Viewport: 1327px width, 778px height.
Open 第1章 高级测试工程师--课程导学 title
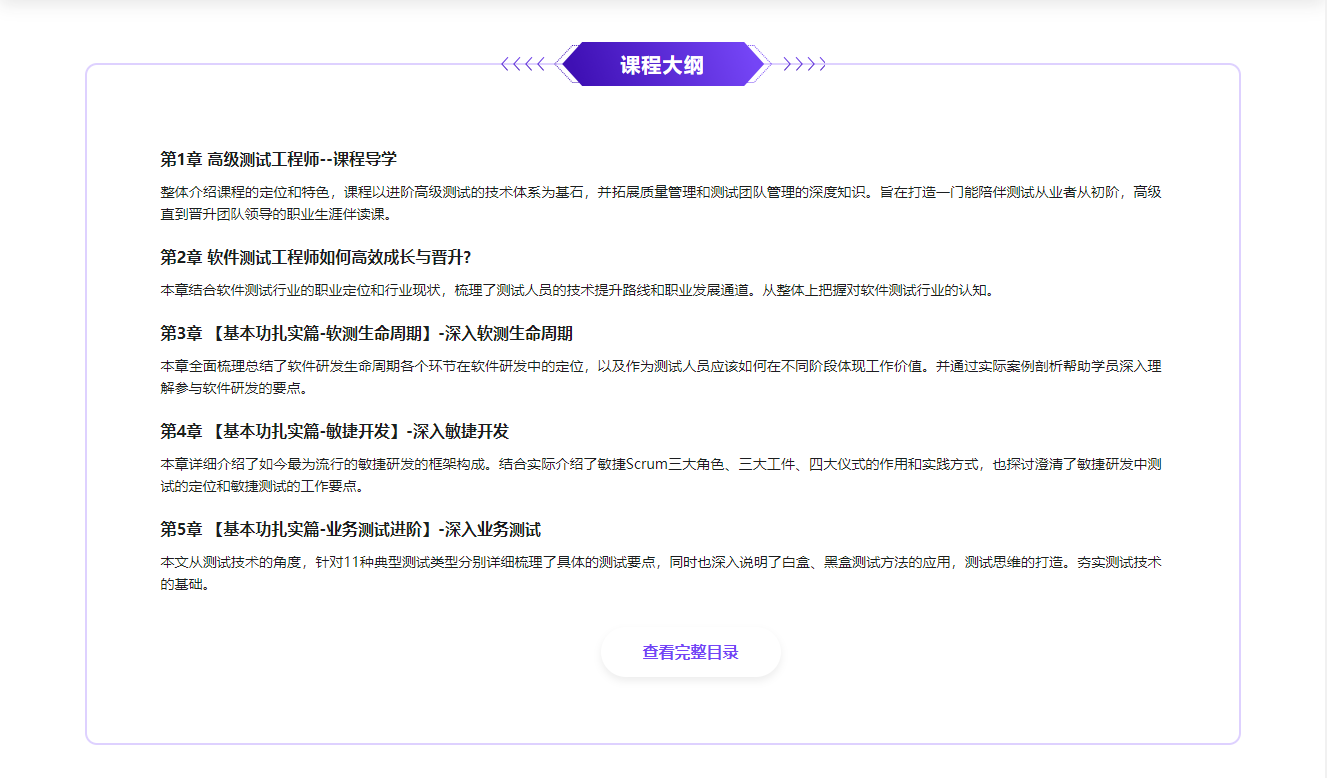(x=279, y=159)
